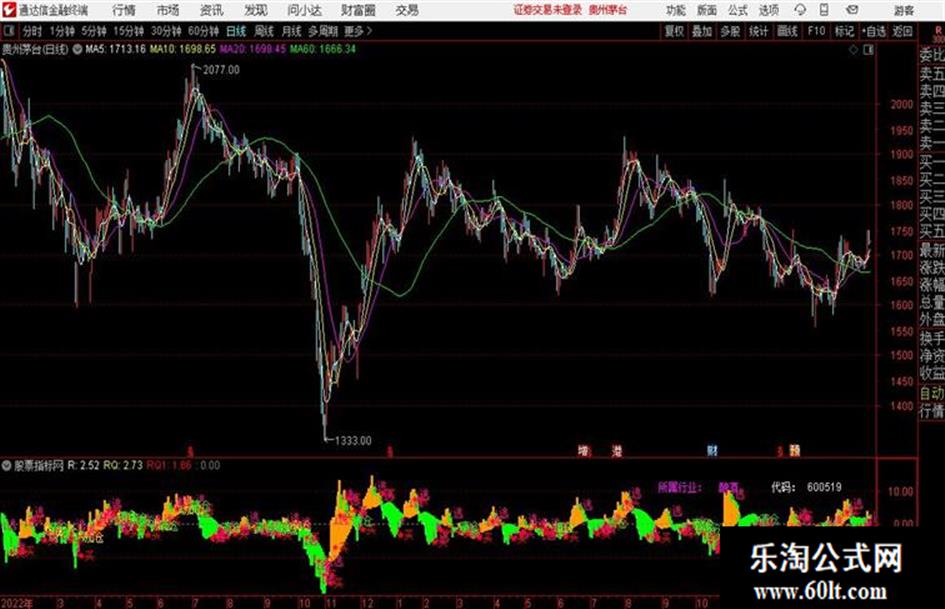Switch to the 60分钟 period tab
This screenshot has height=609, width=945.
coord(203,31)
